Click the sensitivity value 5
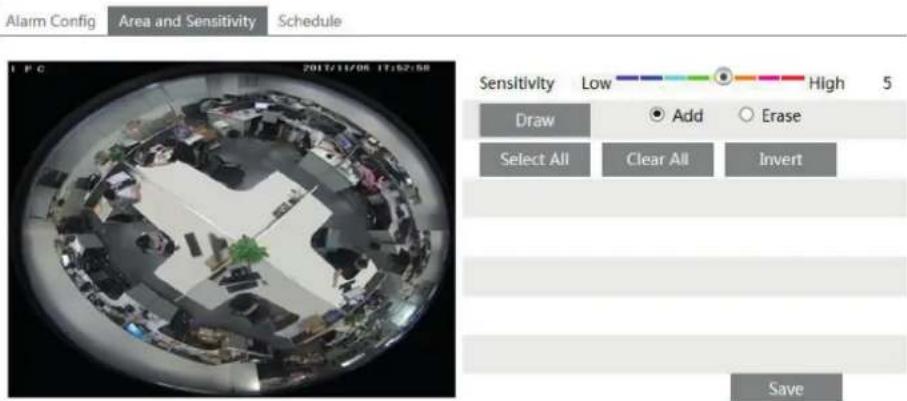The height and width of the screenshot is (401, 907). [887, 83]
